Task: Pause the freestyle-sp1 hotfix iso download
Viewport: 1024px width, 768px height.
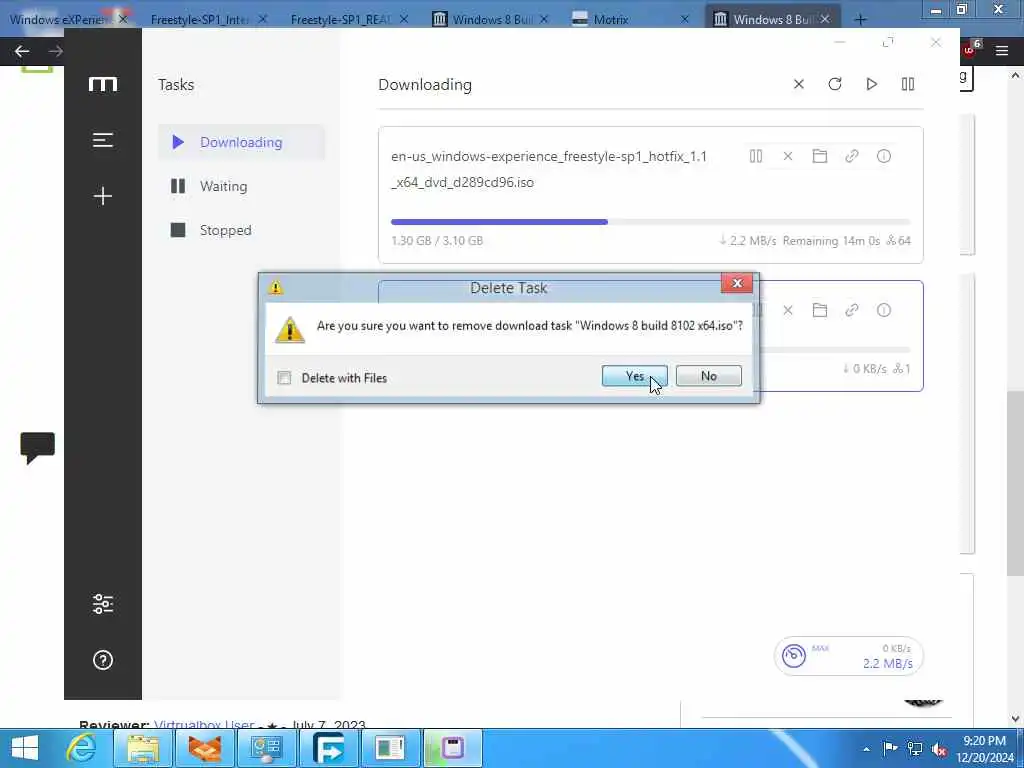Action: click(x=756, y=156)
